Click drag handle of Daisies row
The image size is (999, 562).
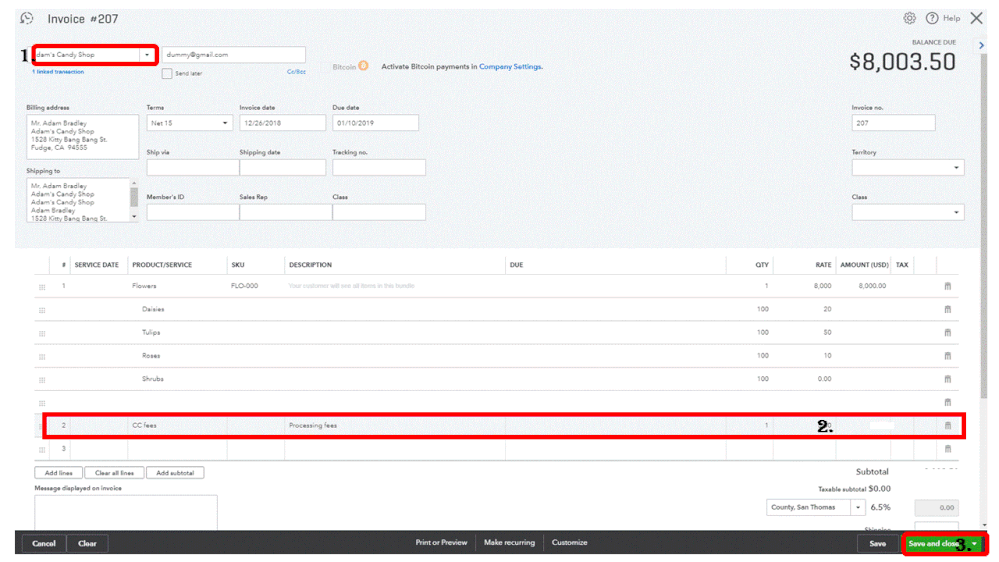pos(42,310)
